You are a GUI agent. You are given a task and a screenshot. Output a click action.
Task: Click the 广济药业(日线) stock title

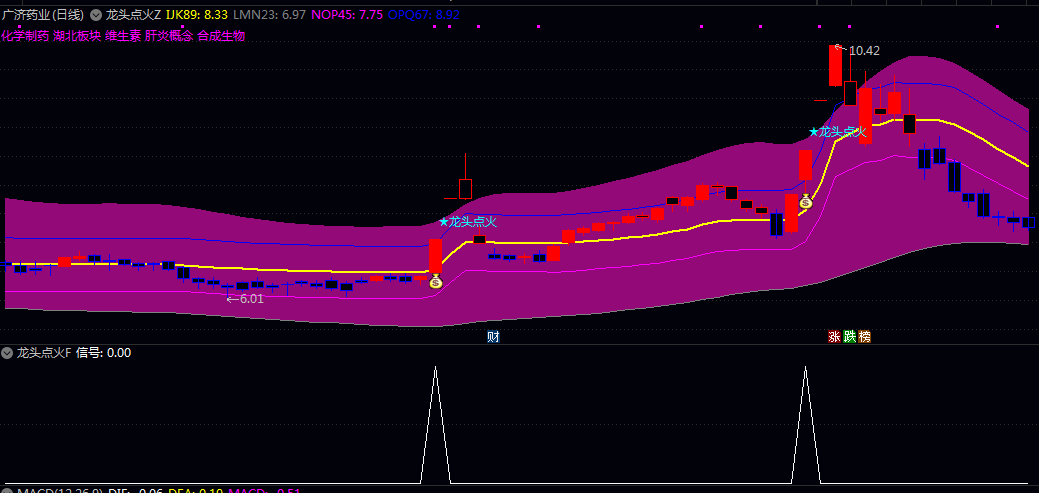pos(43,15)
